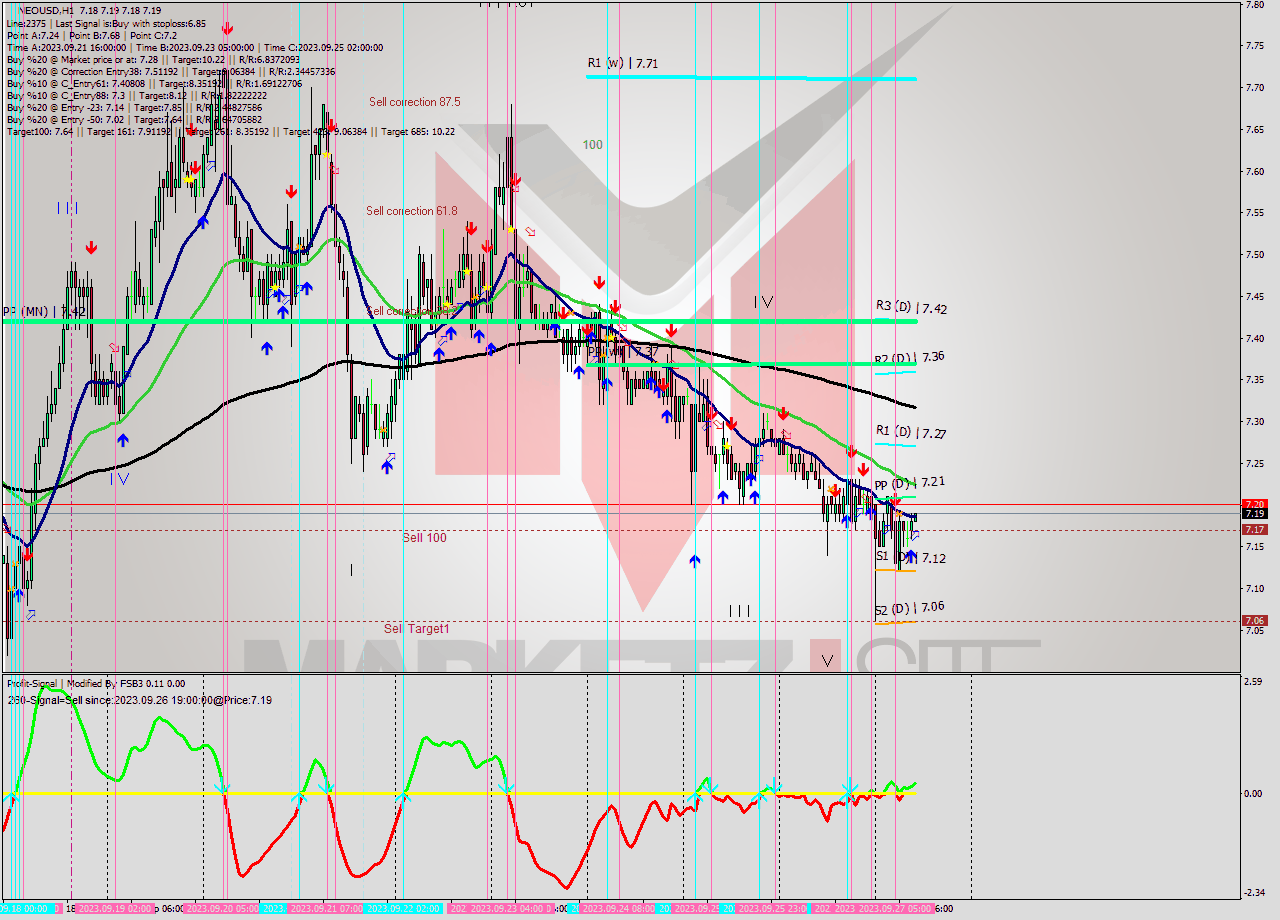The height and width of the screenshot is (920, 1280).
Task: Click the red 7.20 price tag on axis
Action: 1254,504
